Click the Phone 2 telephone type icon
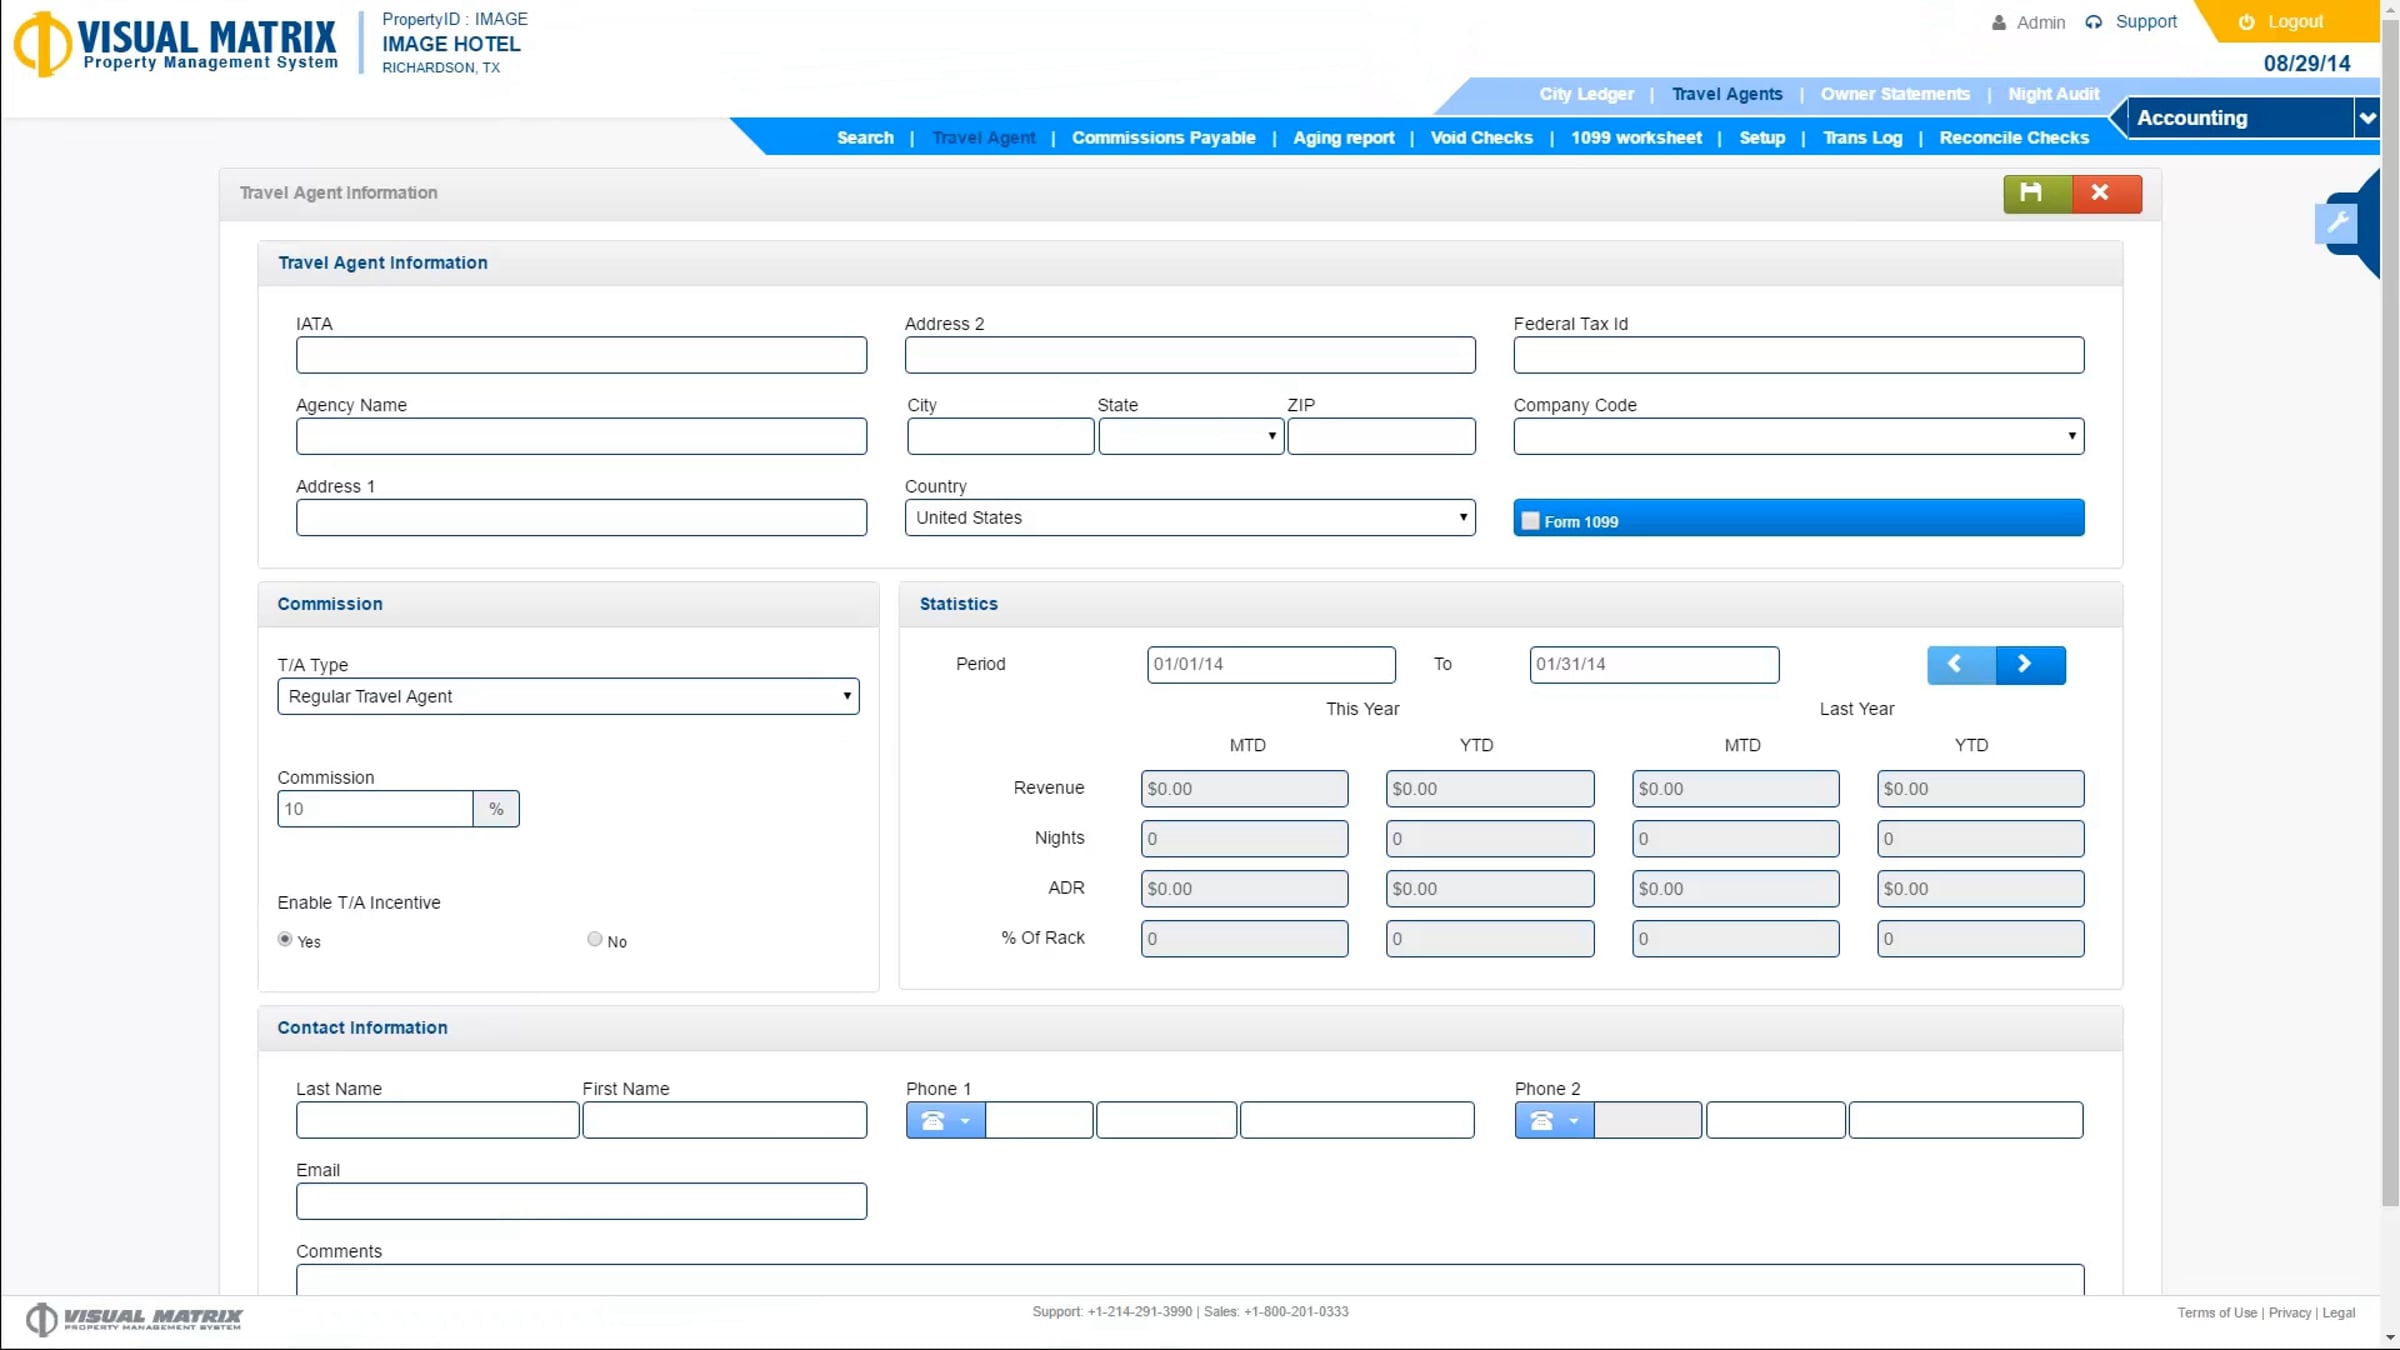The height and width of the screenshot is (1350, 2400). [1542, 1120]
